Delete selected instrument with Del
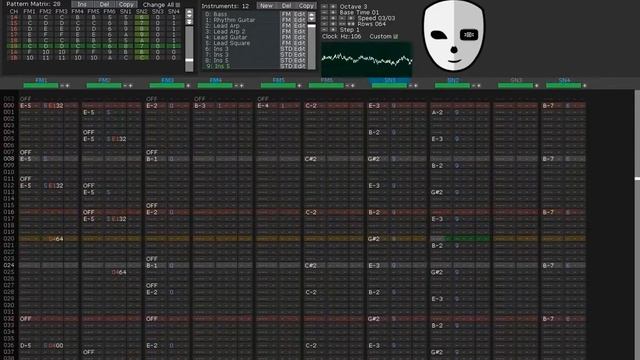The image size is (640, 360). point(287,6)
